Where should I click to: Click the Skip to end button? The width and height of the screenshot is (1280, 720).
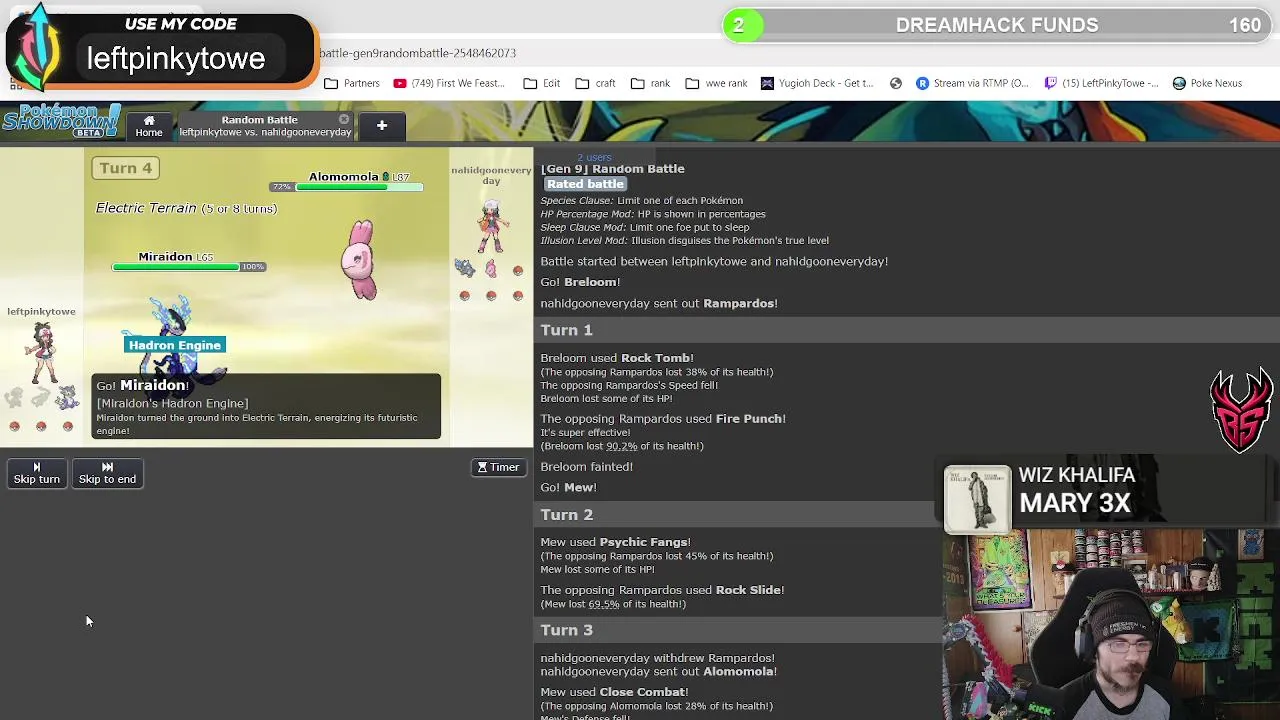tap(107, 473)
